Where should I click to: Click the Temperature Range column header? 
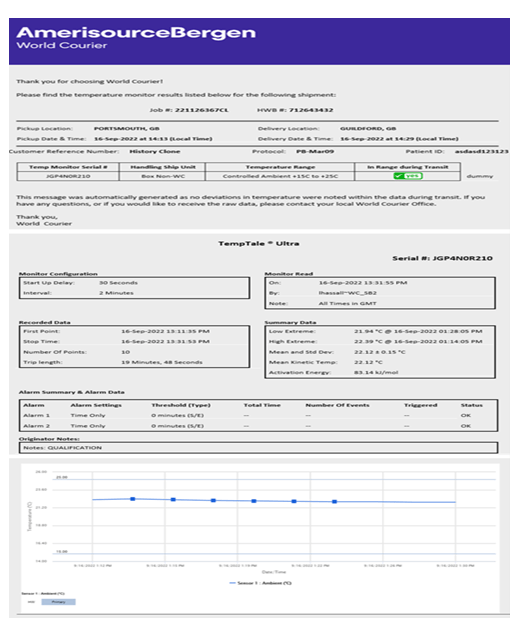pos(280,167)
